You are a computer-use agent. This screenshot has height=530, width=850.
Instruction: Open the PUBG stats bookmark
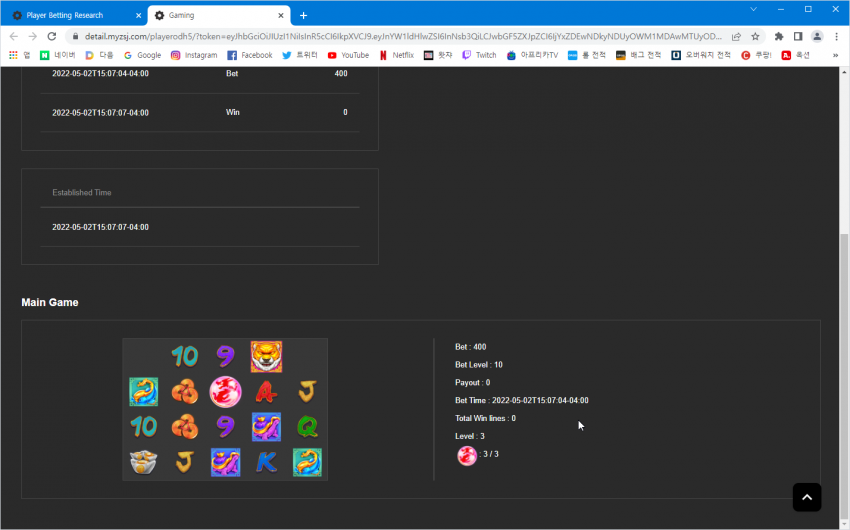pyautogui.click(x=639, y=55)
